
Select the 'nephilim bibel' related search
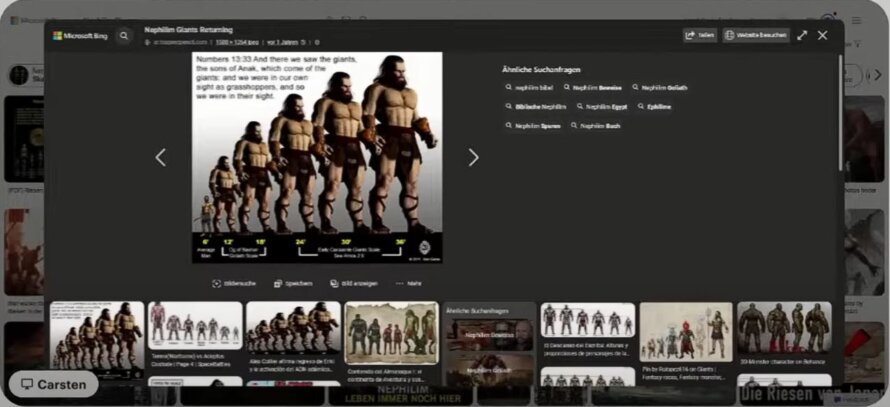[529, 88]
